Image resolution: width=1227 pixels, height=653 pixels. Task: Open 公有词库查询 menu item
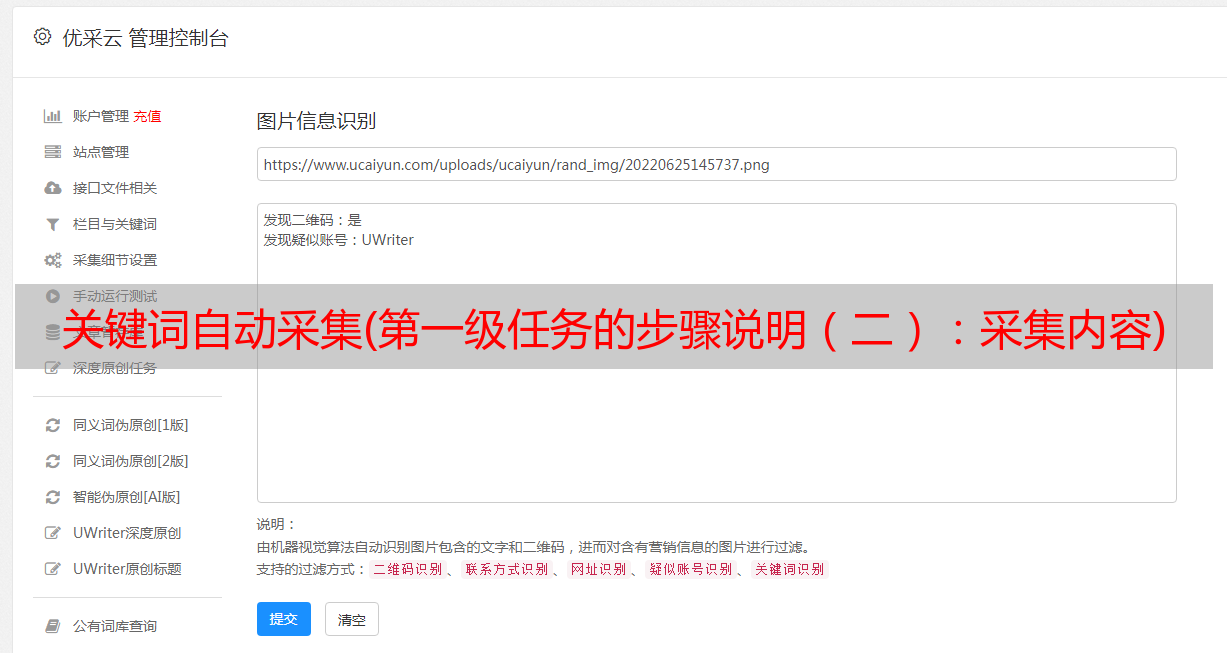pos(115,626)
